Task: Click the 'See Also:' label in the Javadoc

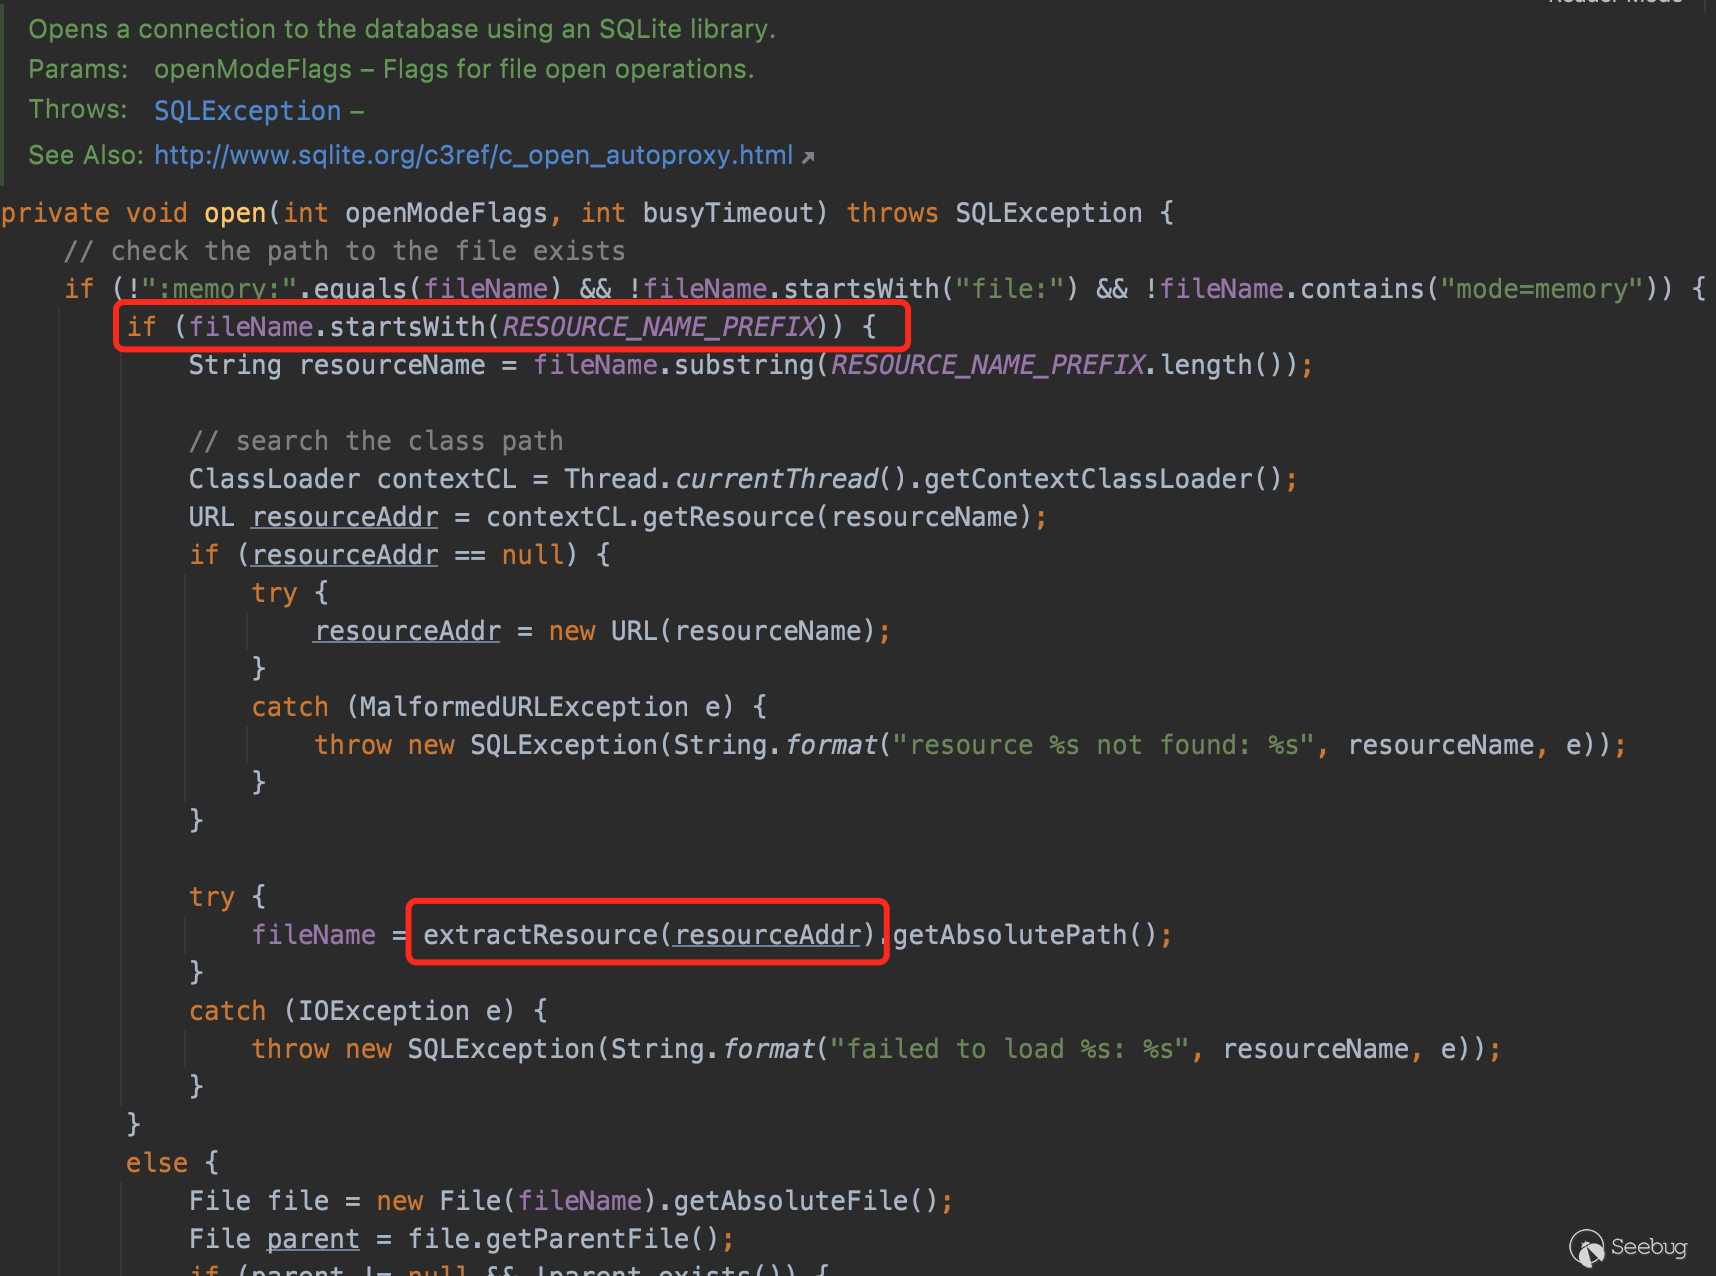Action: [86, 155]
